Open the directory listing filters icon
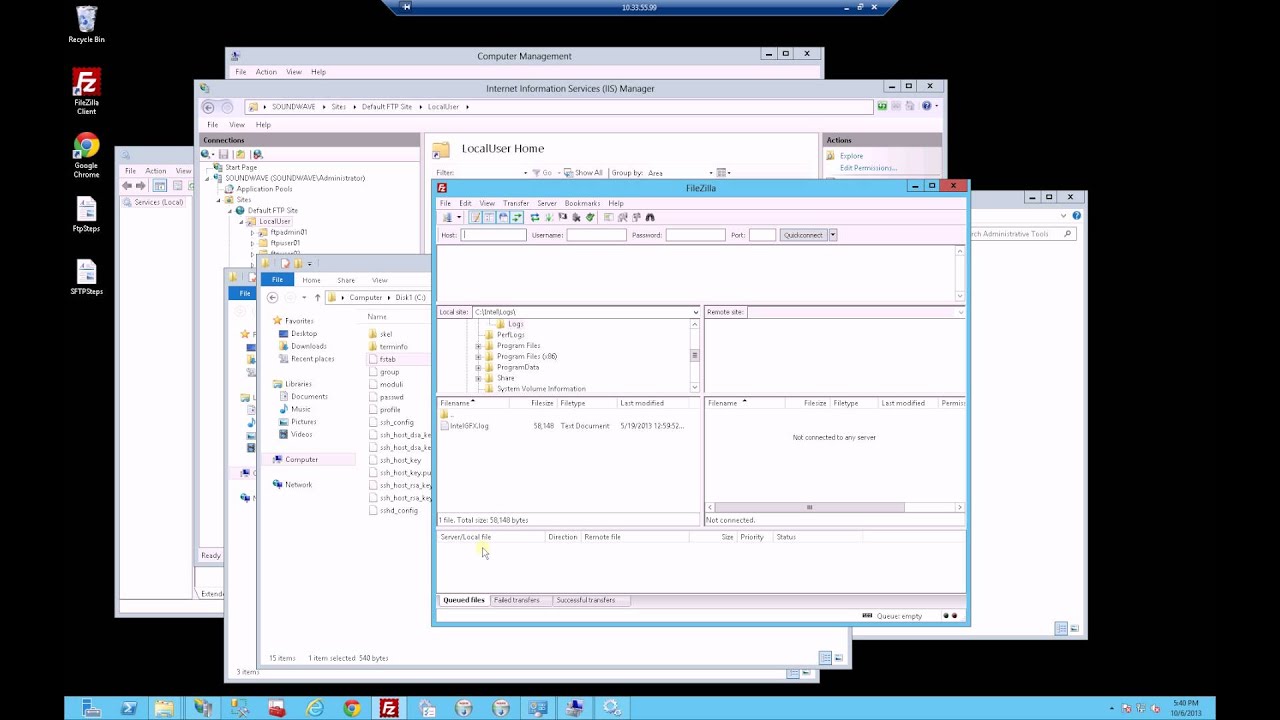Image resolution: width=1280 pixels, height=720 pixels. tap(608, 217)
